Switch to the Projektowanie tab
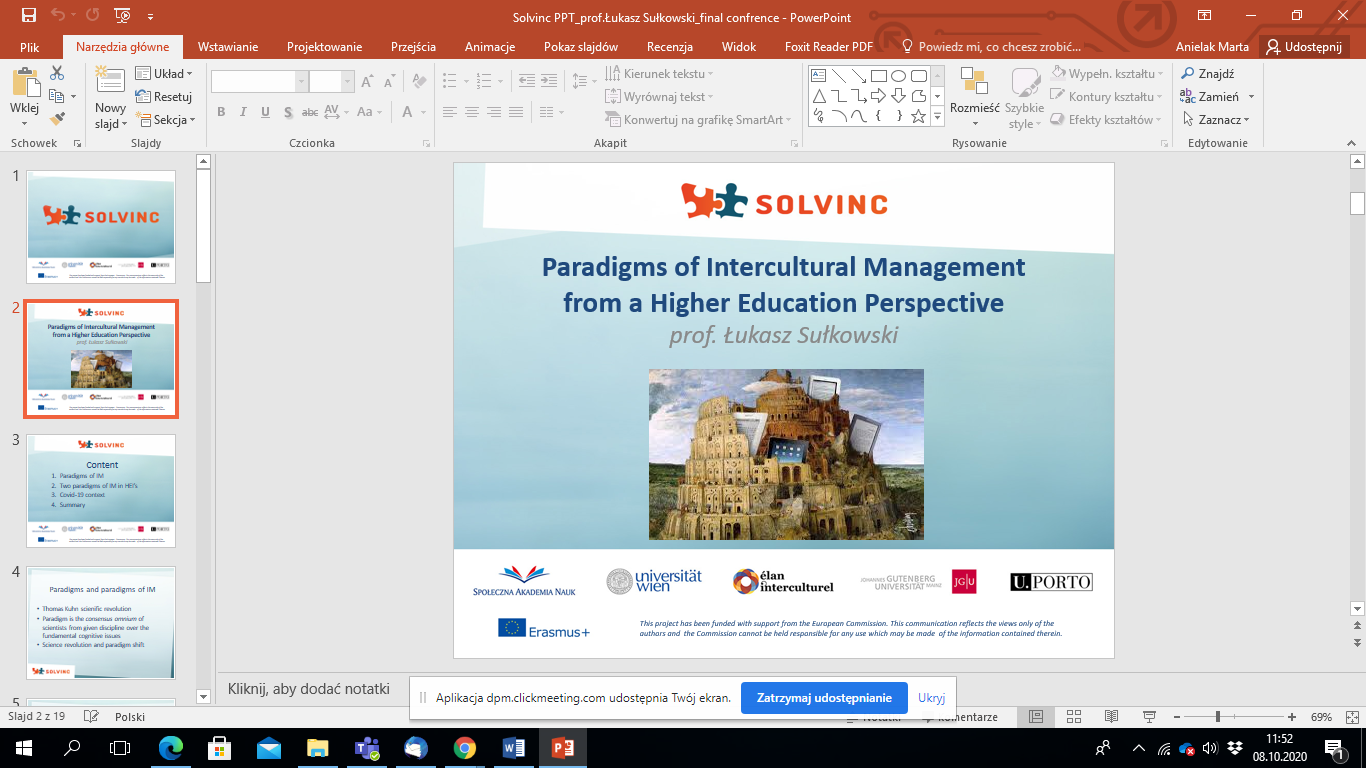This screenshot has height=768, width=1366. coord(324,47)
